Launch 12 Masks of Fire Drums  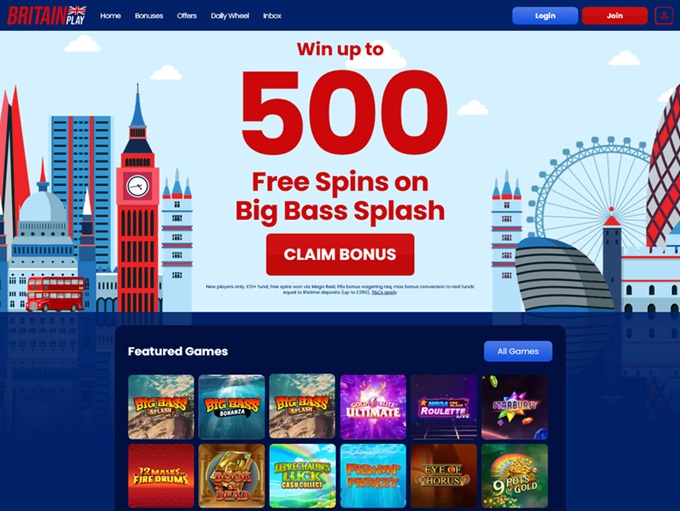161,476
